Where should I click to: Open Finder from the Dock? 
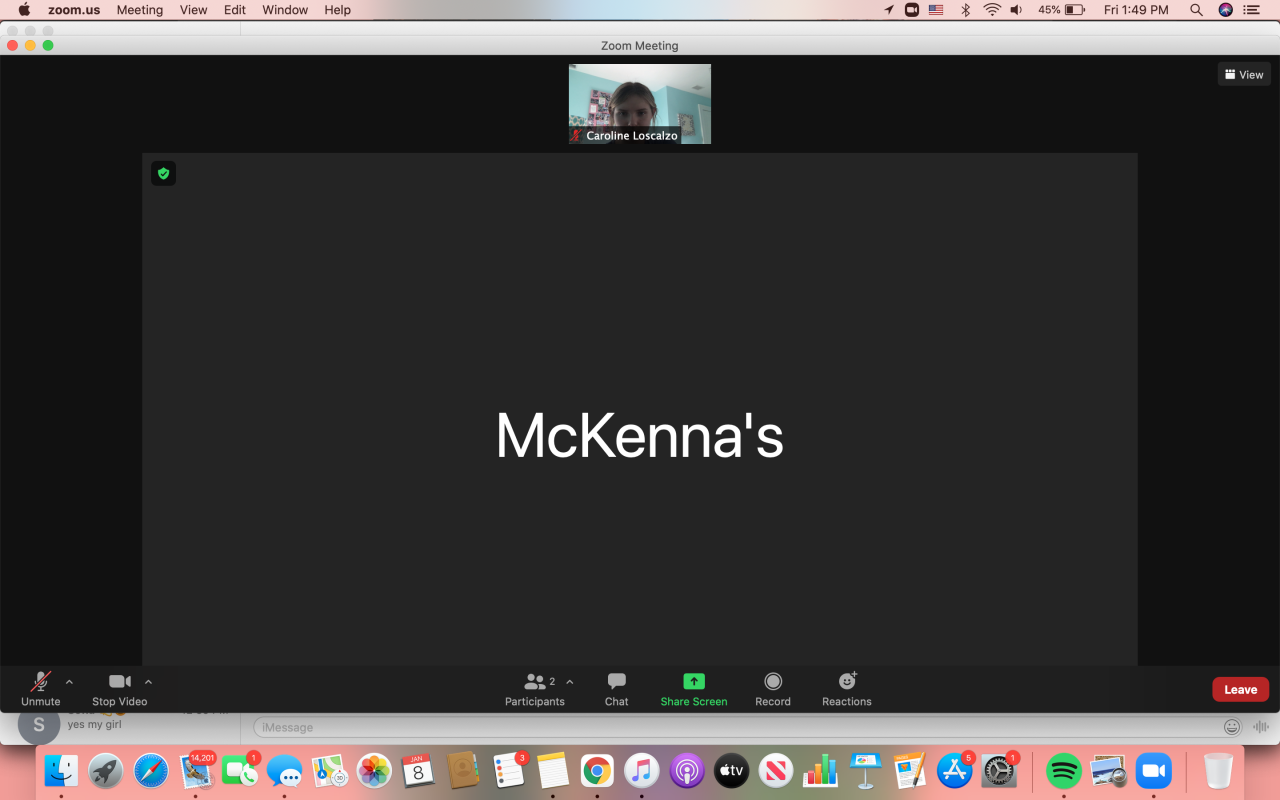pos(62,770)
